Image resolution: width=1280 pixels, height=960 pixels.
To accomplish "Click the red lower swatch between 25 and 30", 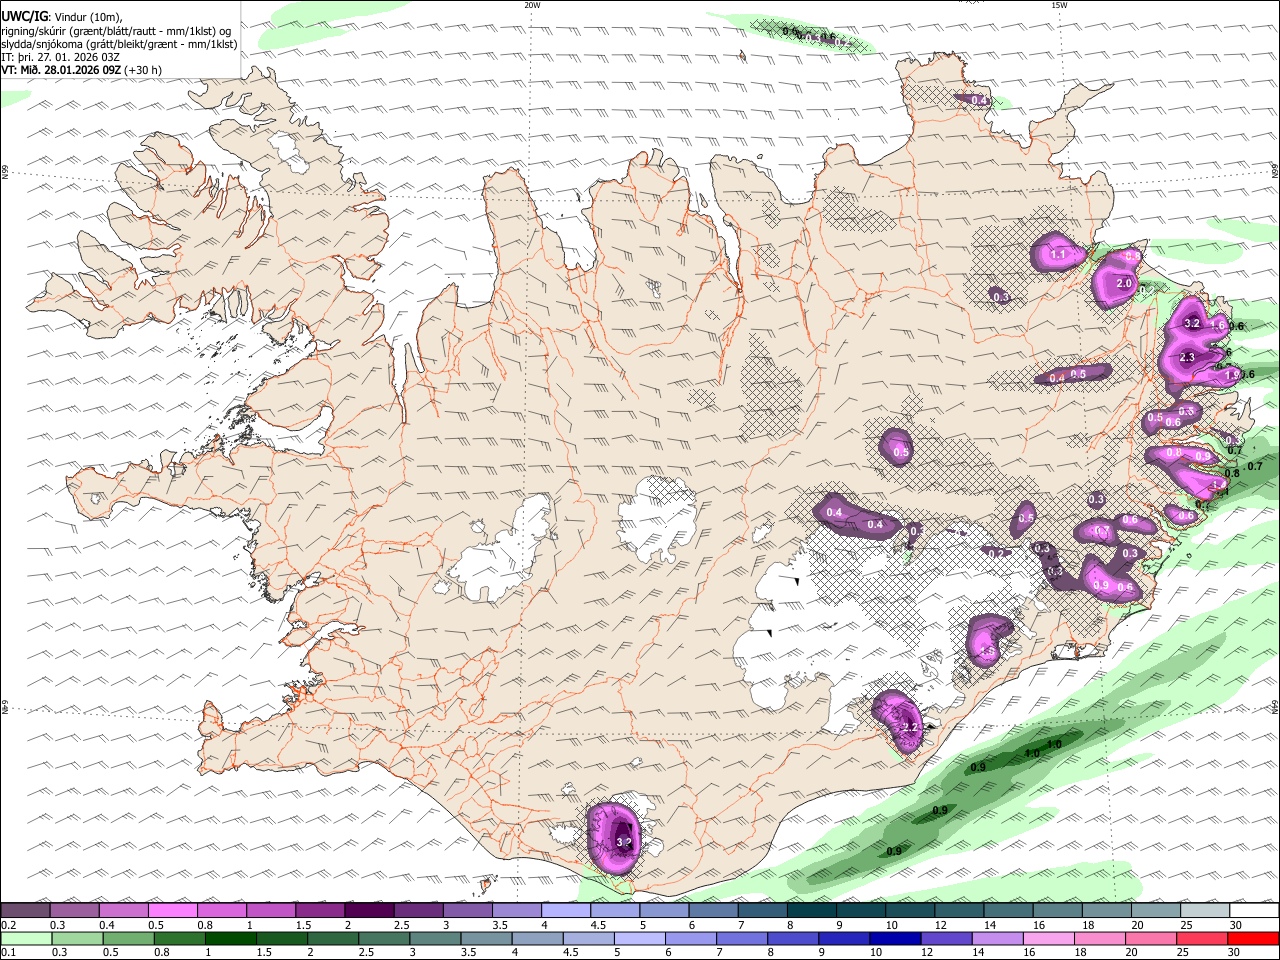I will tap(1205, 939).
